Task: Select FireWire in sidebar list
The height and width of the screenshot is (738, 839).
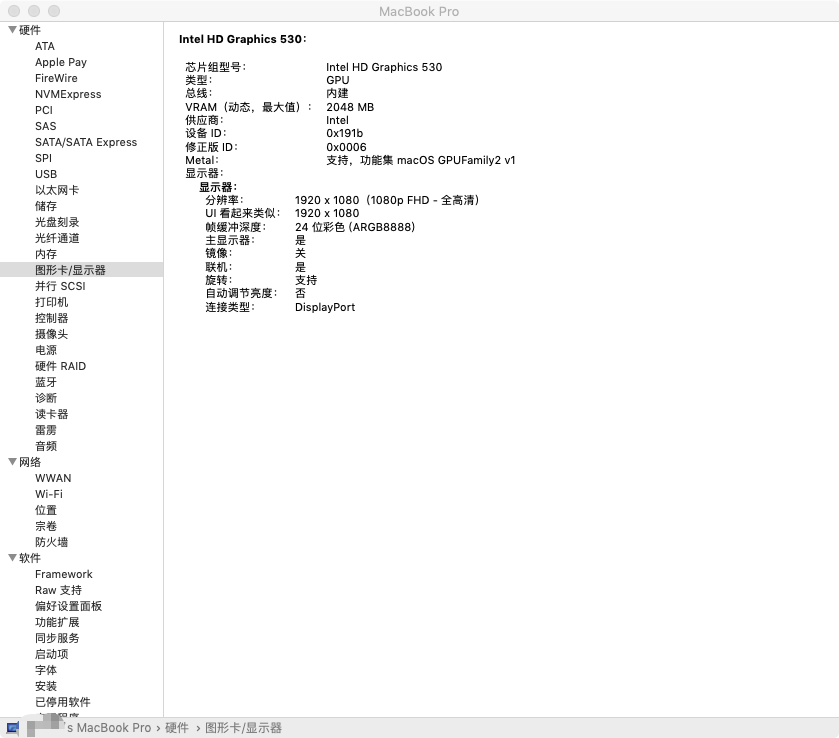Action: tap(56, 78)
